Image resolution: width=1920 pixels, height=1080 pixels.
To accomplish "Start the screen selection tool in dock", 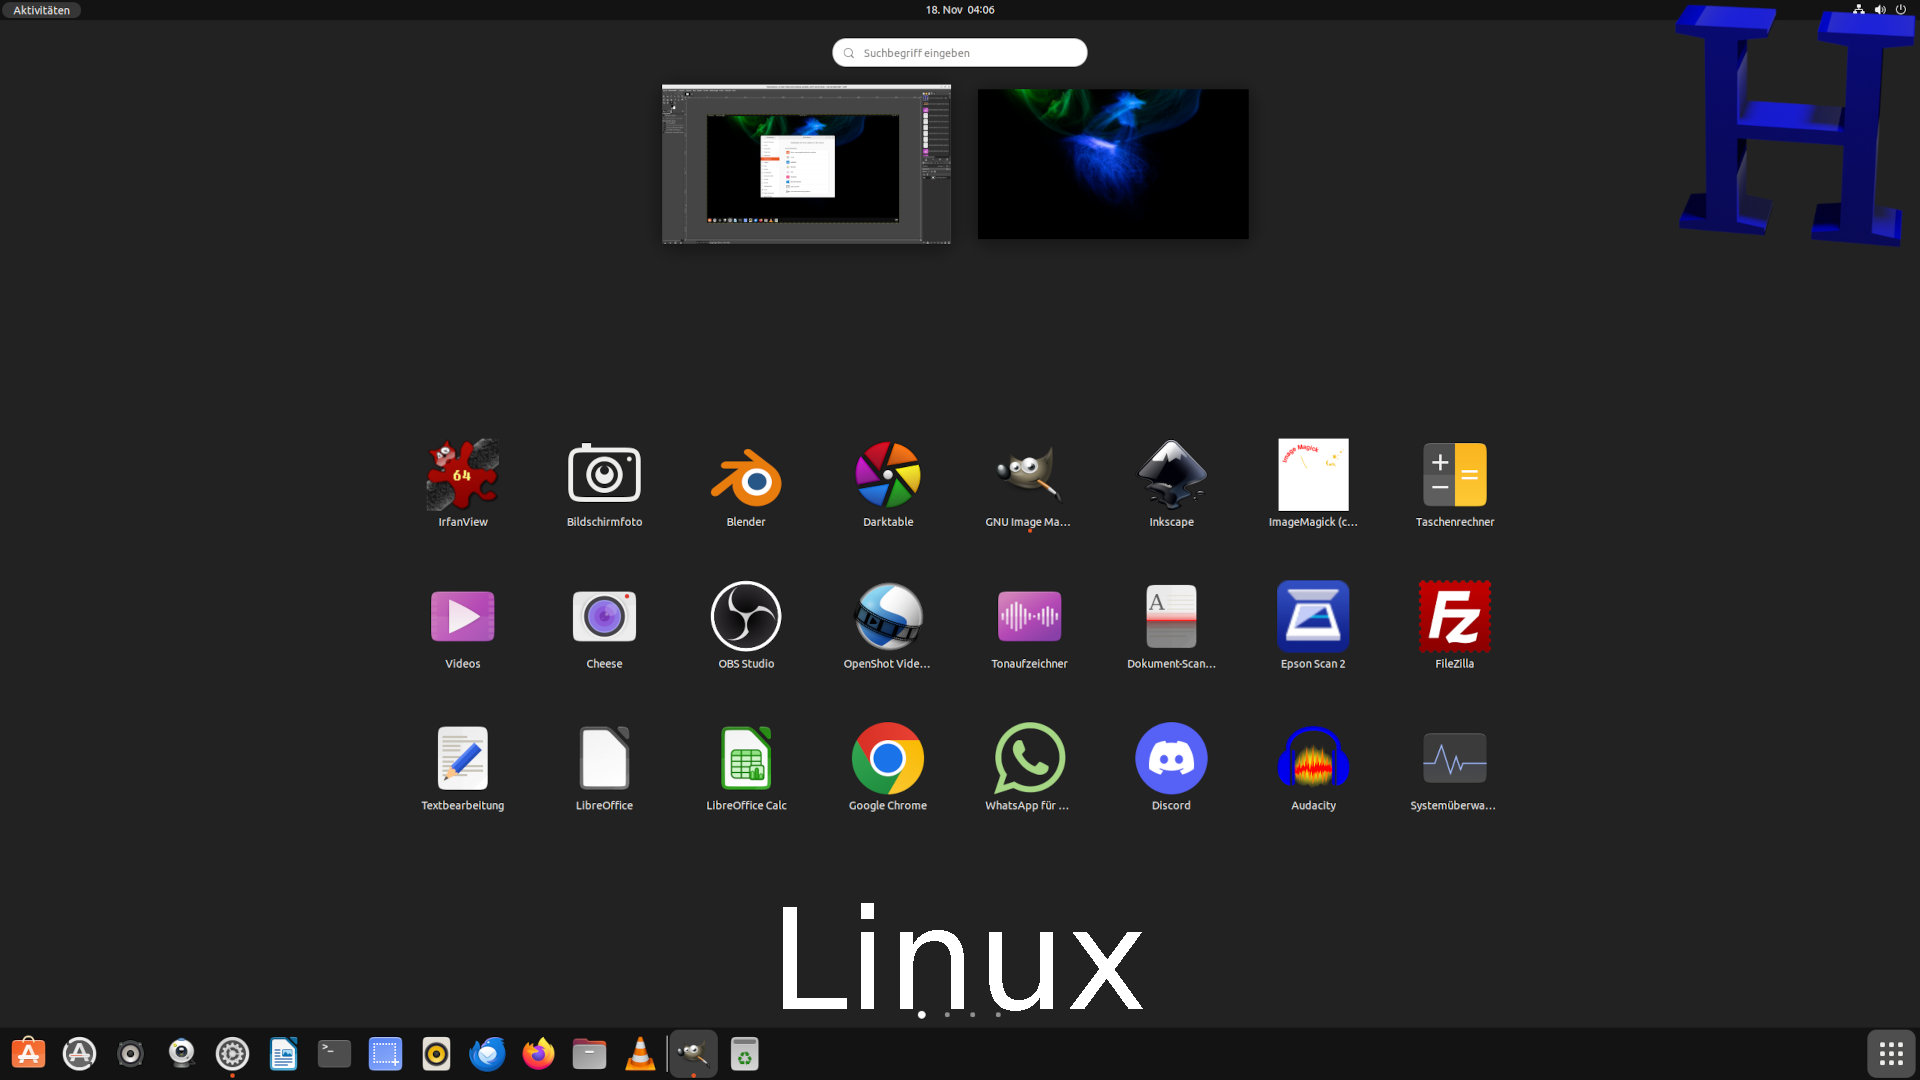I will pyautogui.click(x=386, y=1054).
